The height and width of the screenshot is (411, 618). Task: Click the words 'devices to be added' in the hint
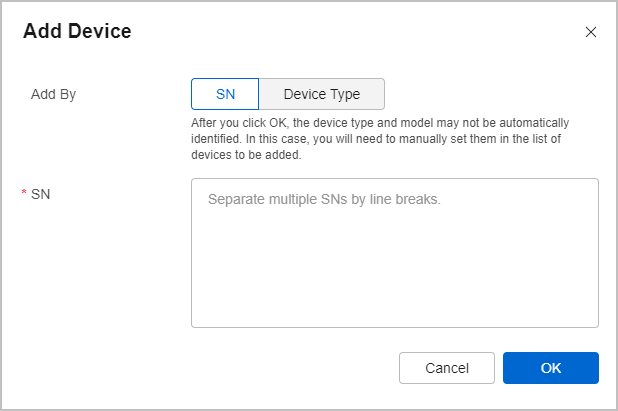(246, 155)
